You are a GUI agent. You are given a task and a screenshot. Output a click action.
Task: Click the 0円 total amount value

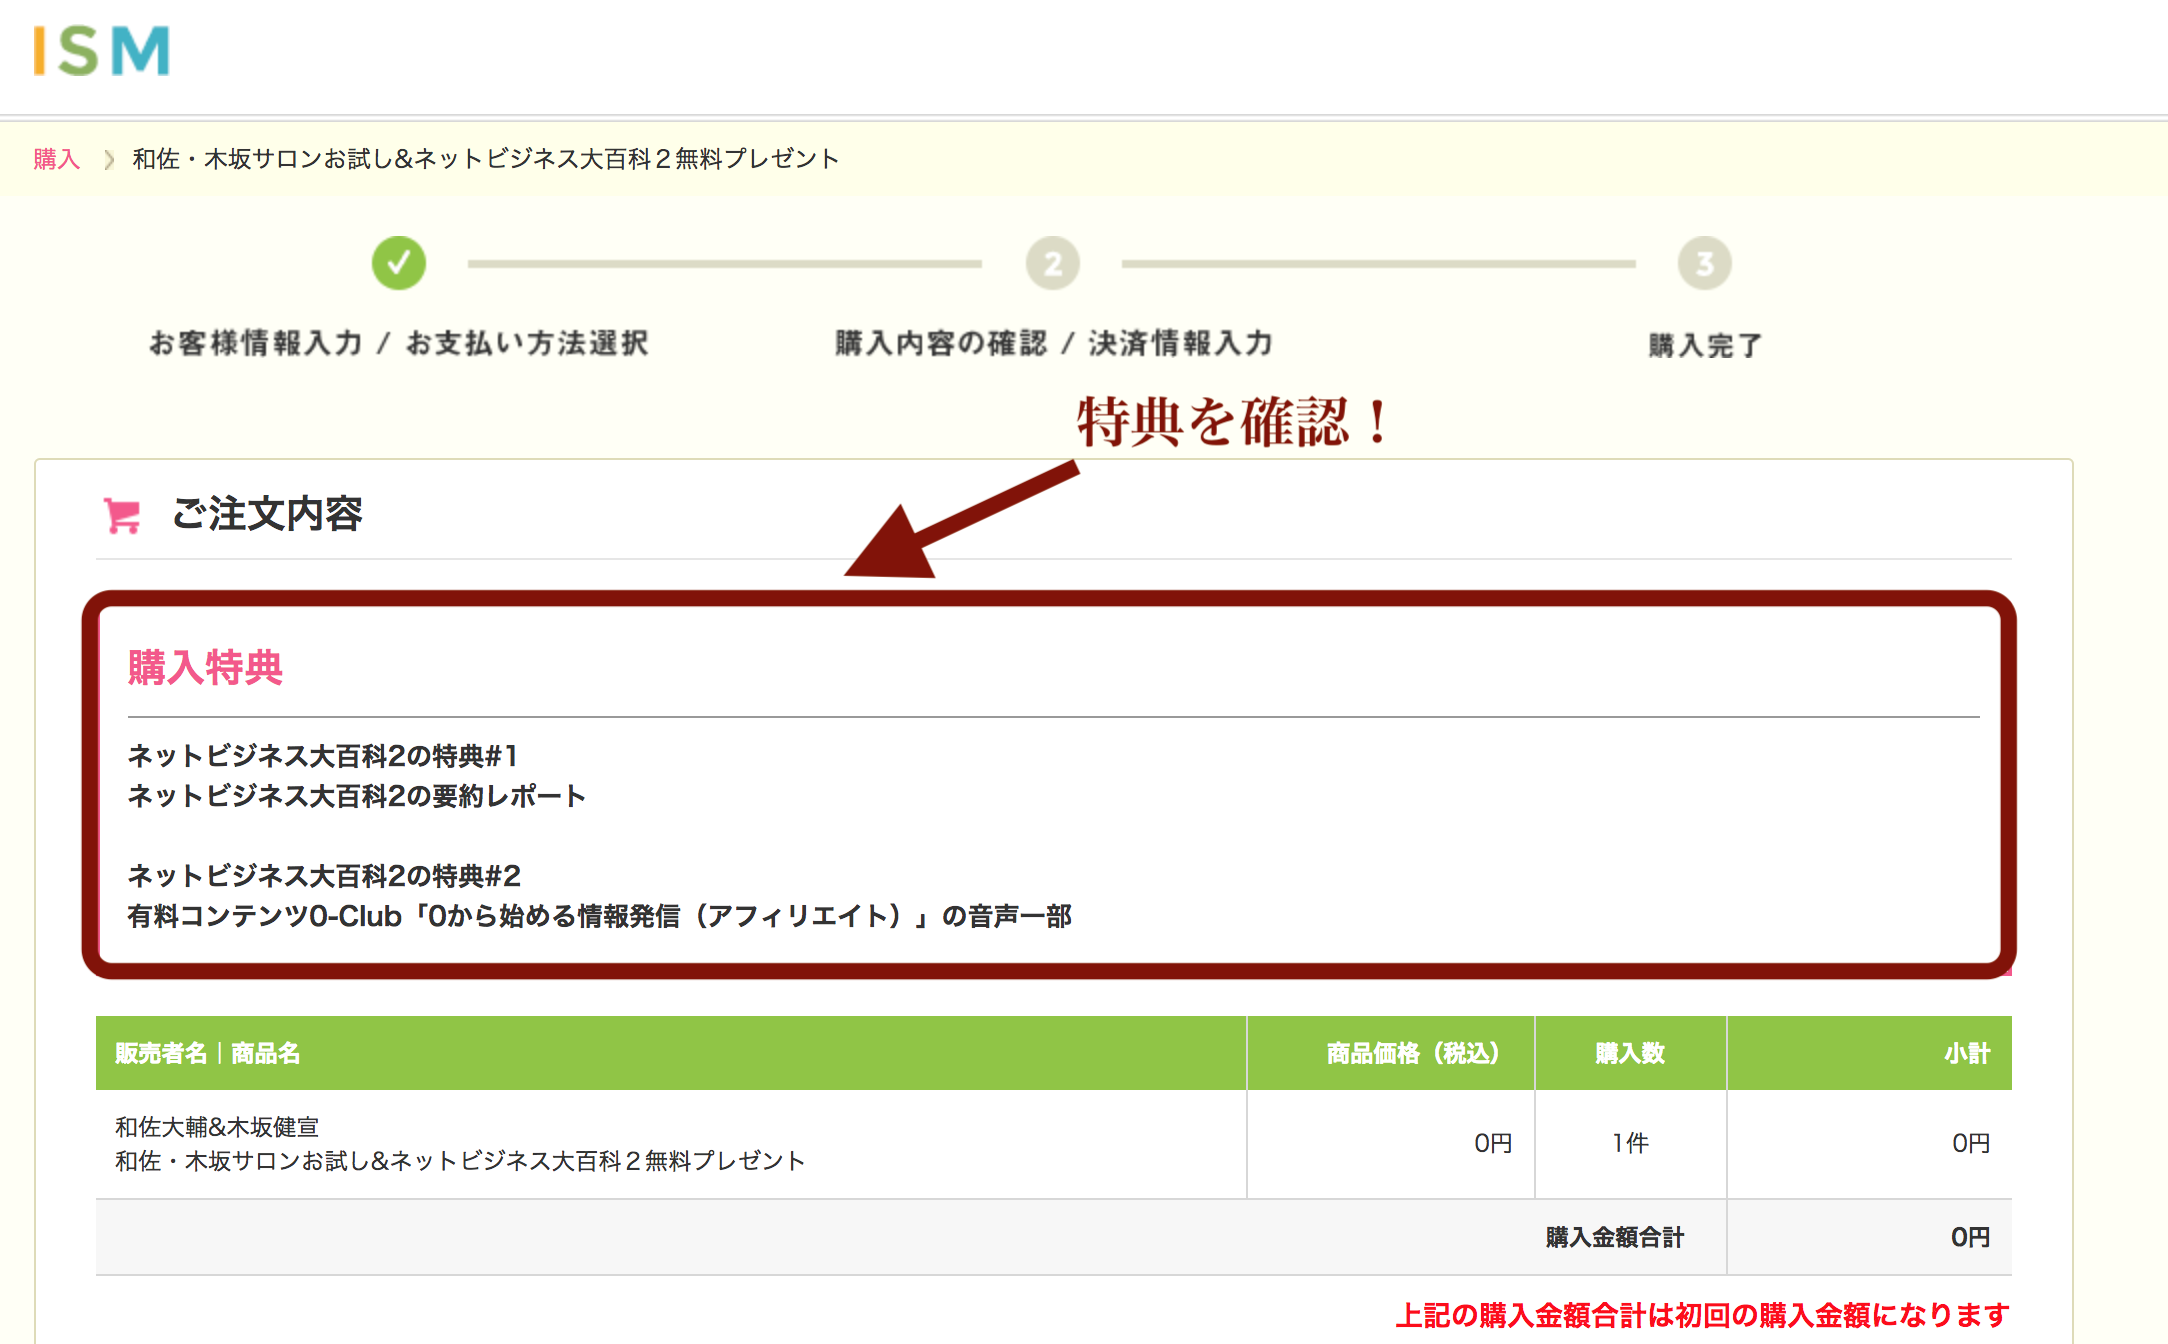(x=1971, y=1237)
